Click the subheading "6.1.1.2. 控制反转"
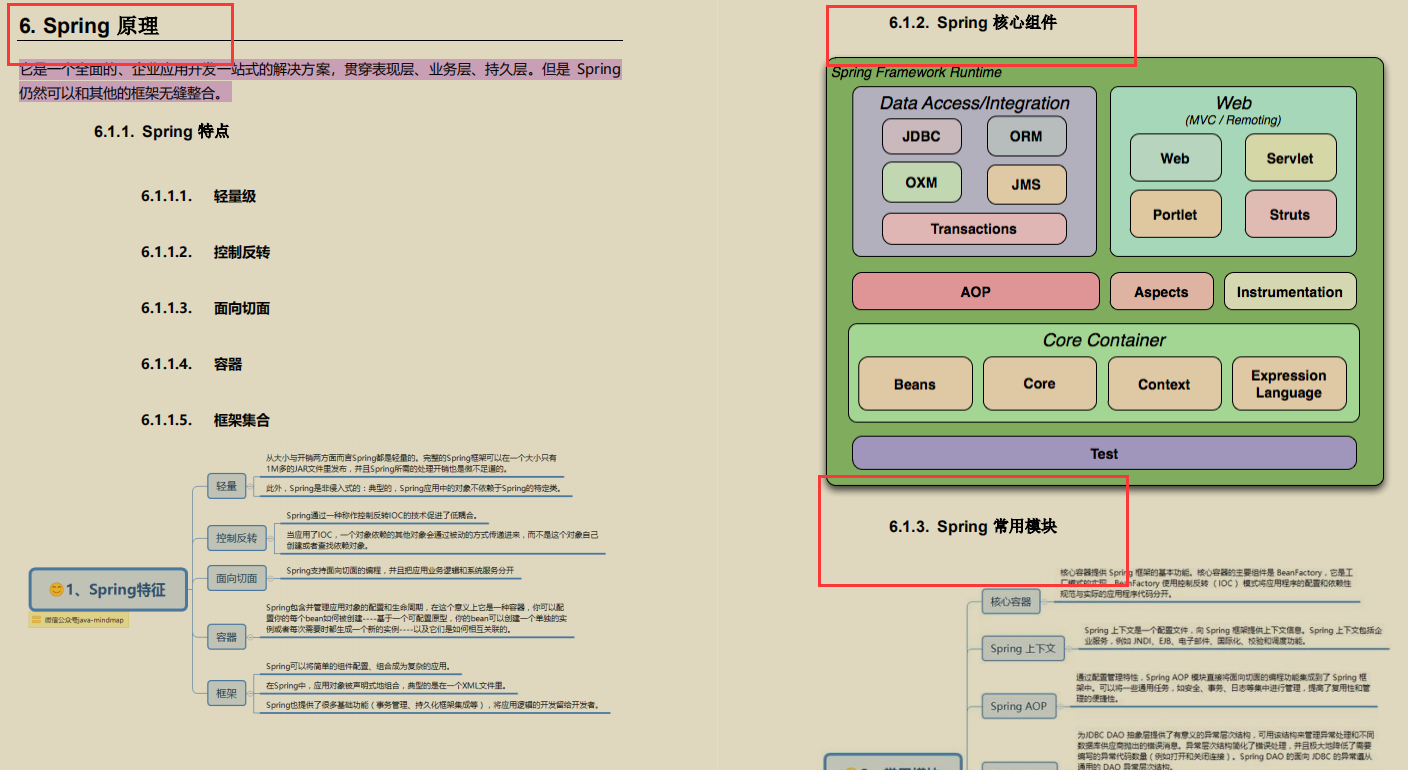This screenshot has width=1408, height=770. point(205,252)
